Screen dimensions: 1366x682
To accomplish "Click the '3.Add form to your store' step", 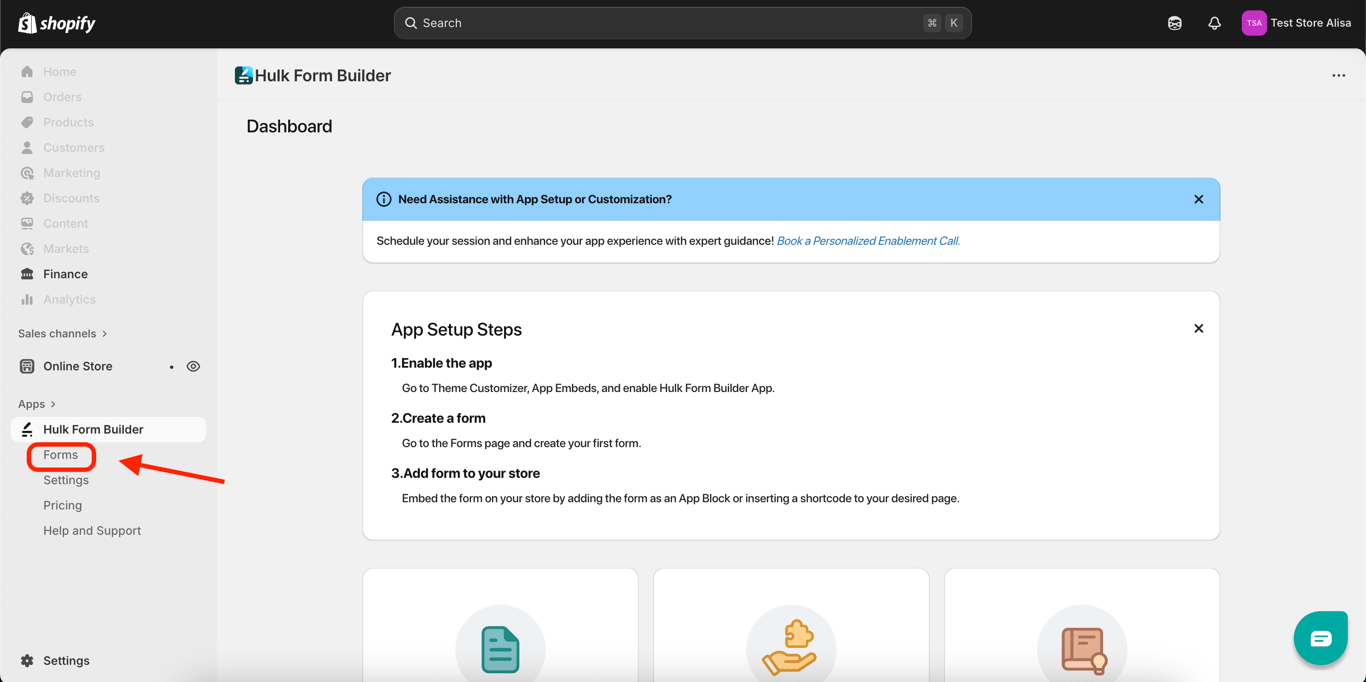I will pyautogui.click(x=465, y=473).
